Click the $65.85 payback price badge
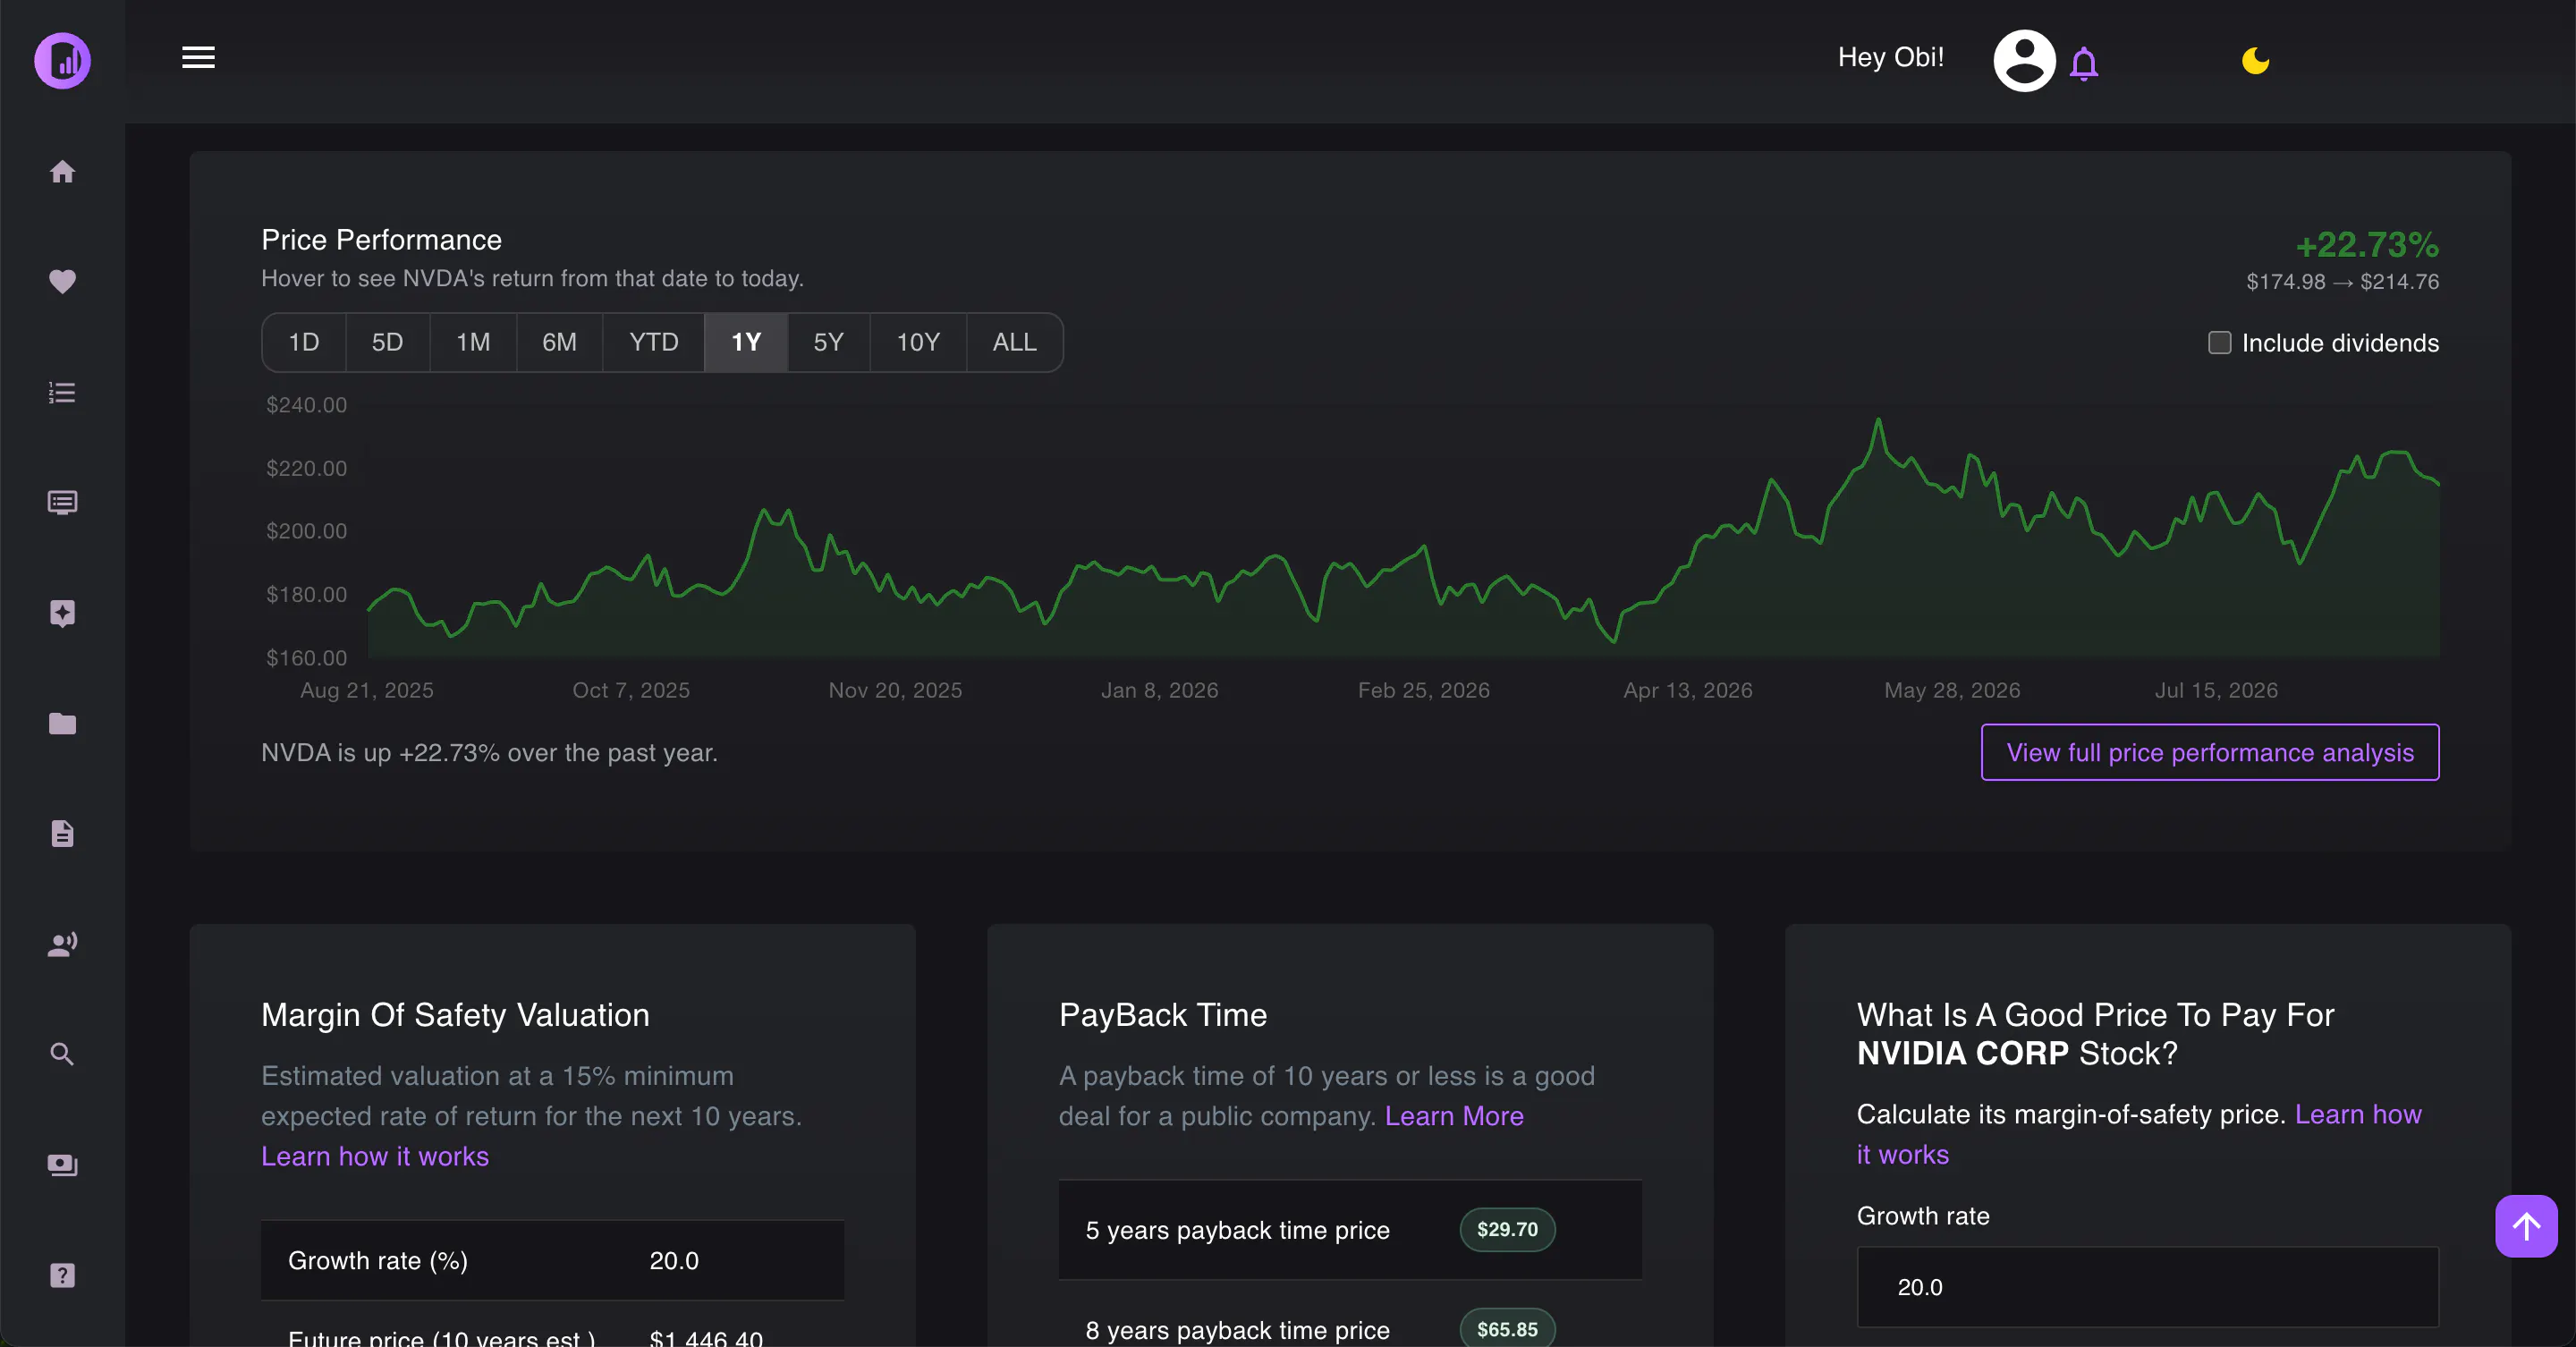Screen dimensions: 2576x1347 pos(1507,1329)
